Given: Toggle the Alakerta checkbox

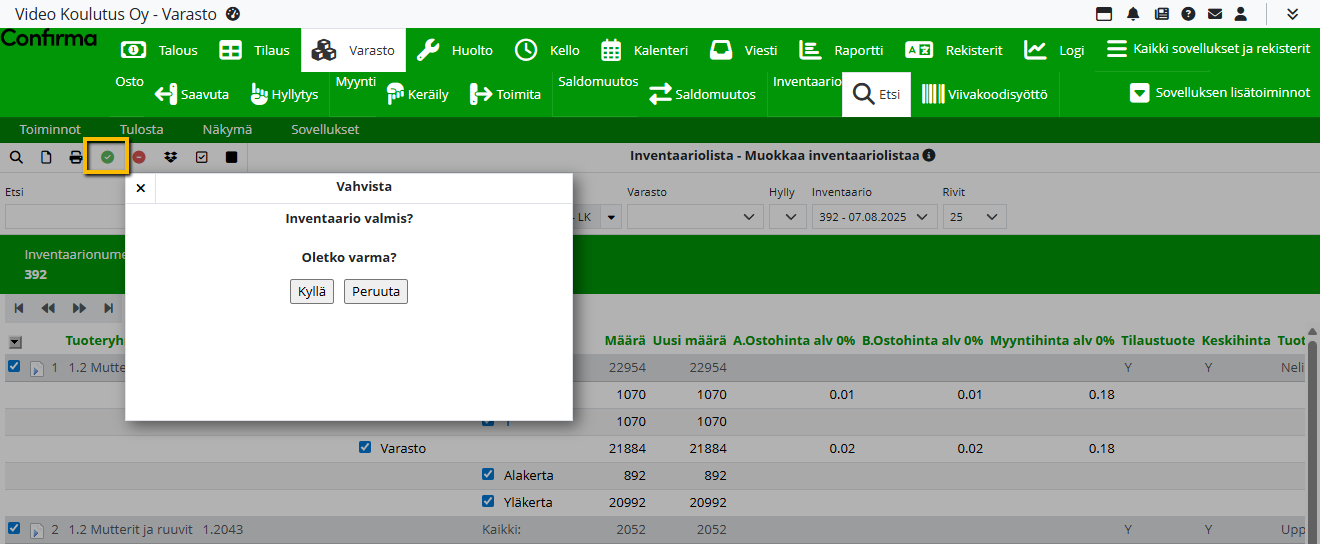Looking at the screenshot, I should (x=488, y=475).
